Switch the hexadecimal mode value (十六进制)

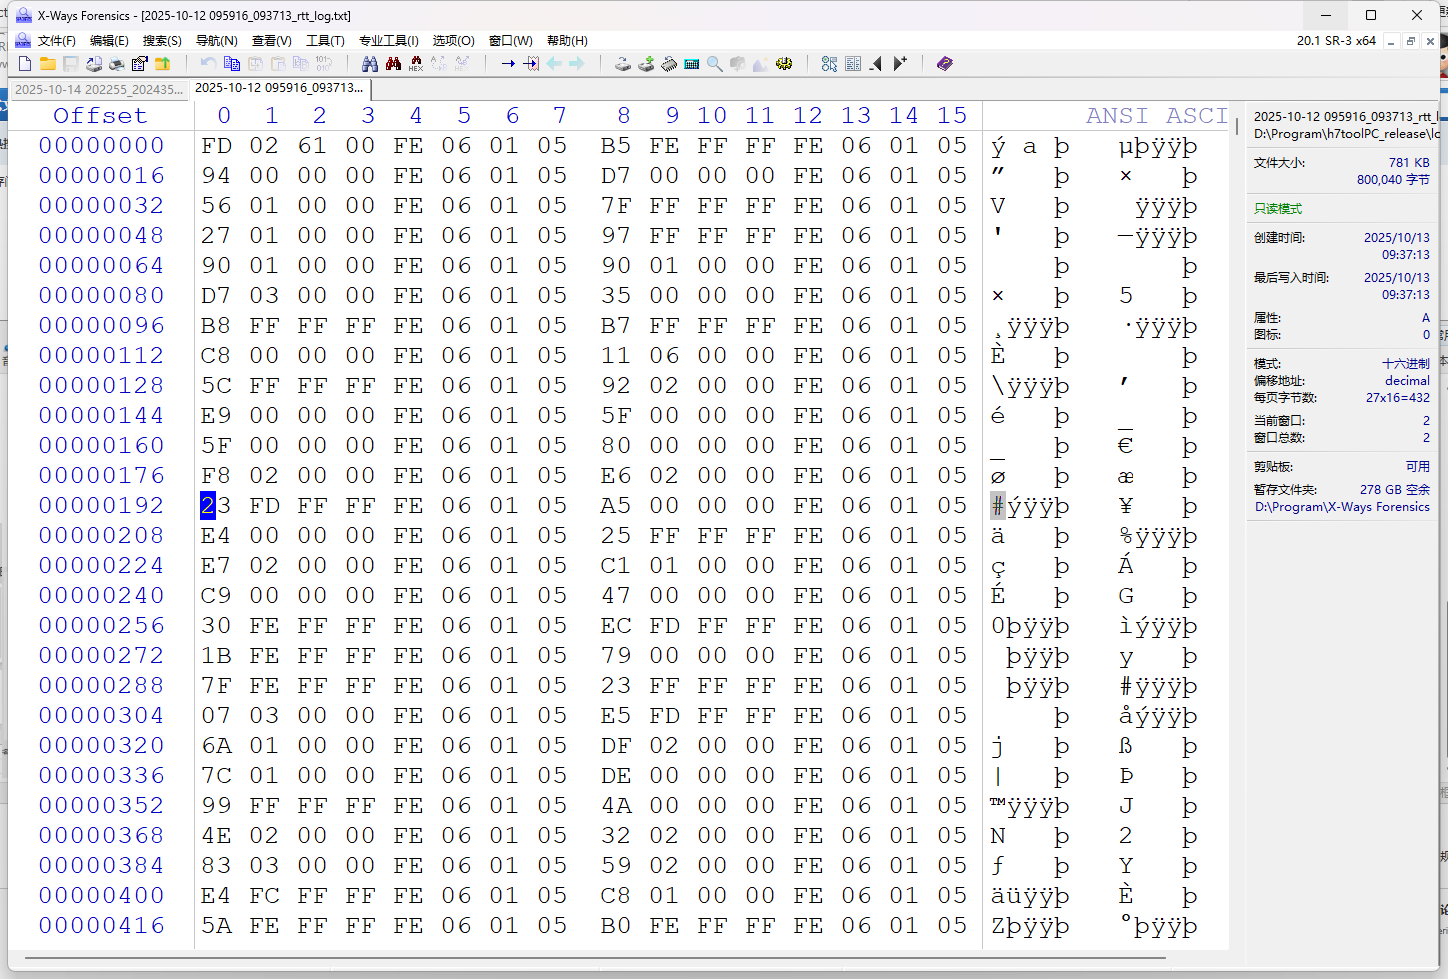point(1405,364)
